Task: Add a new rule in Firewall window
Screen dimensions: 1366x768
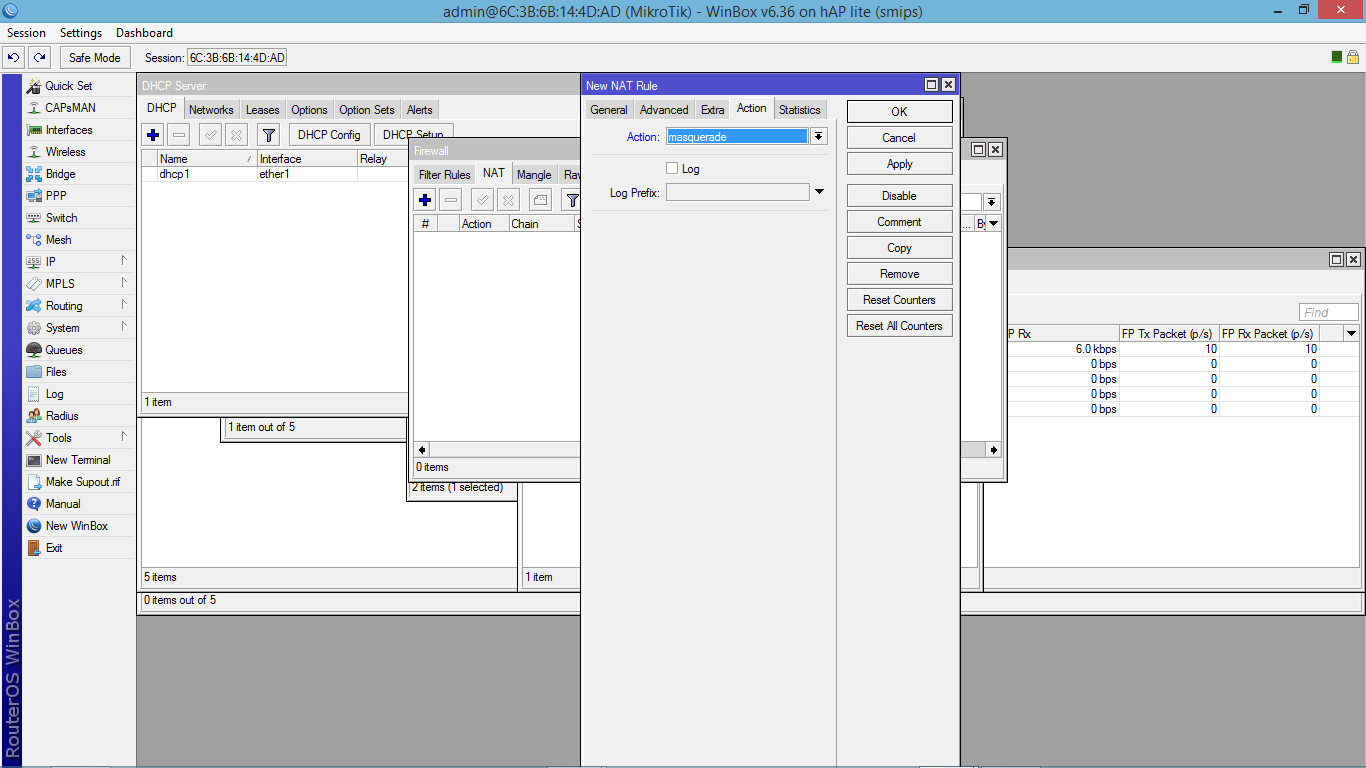Action: coord(425,200)
